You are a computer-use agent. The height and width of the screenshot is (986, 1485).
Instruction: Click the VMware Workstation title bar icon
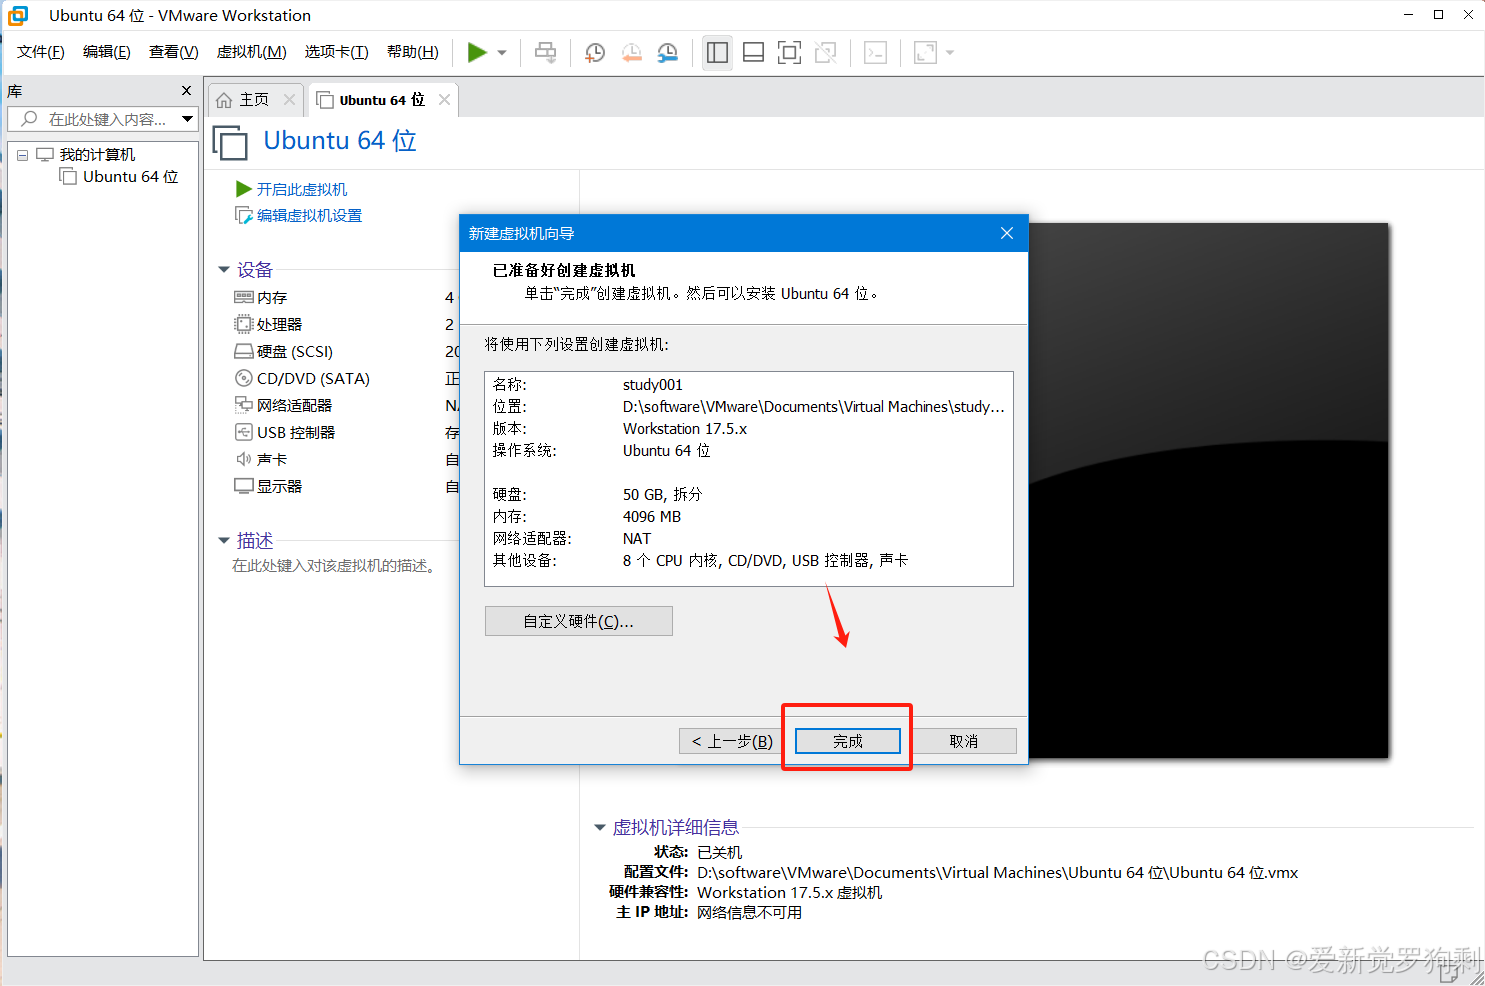click(x=18, y=15)
